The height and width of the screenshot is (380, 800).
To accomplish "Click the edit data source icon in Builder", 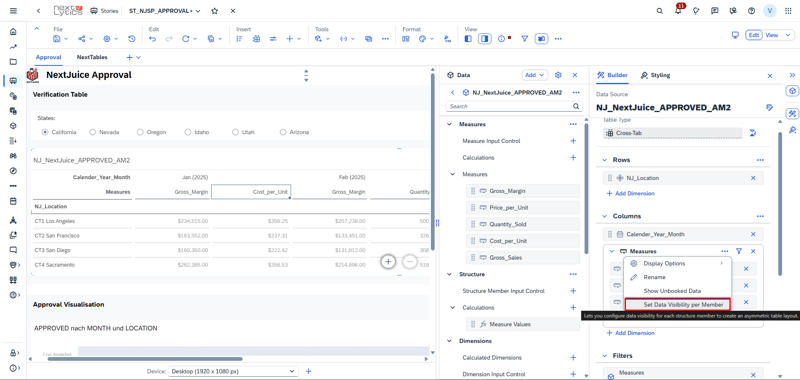I will (769, 108).
